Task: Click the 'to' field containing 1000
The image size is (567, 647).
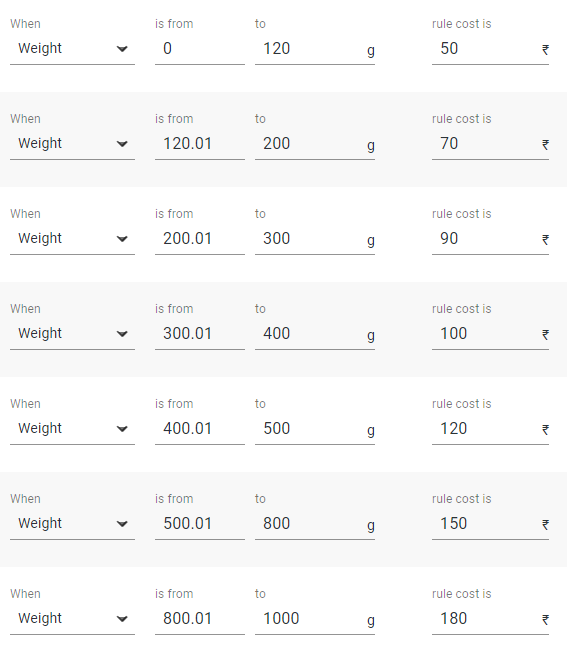Action: pos(314,618)
